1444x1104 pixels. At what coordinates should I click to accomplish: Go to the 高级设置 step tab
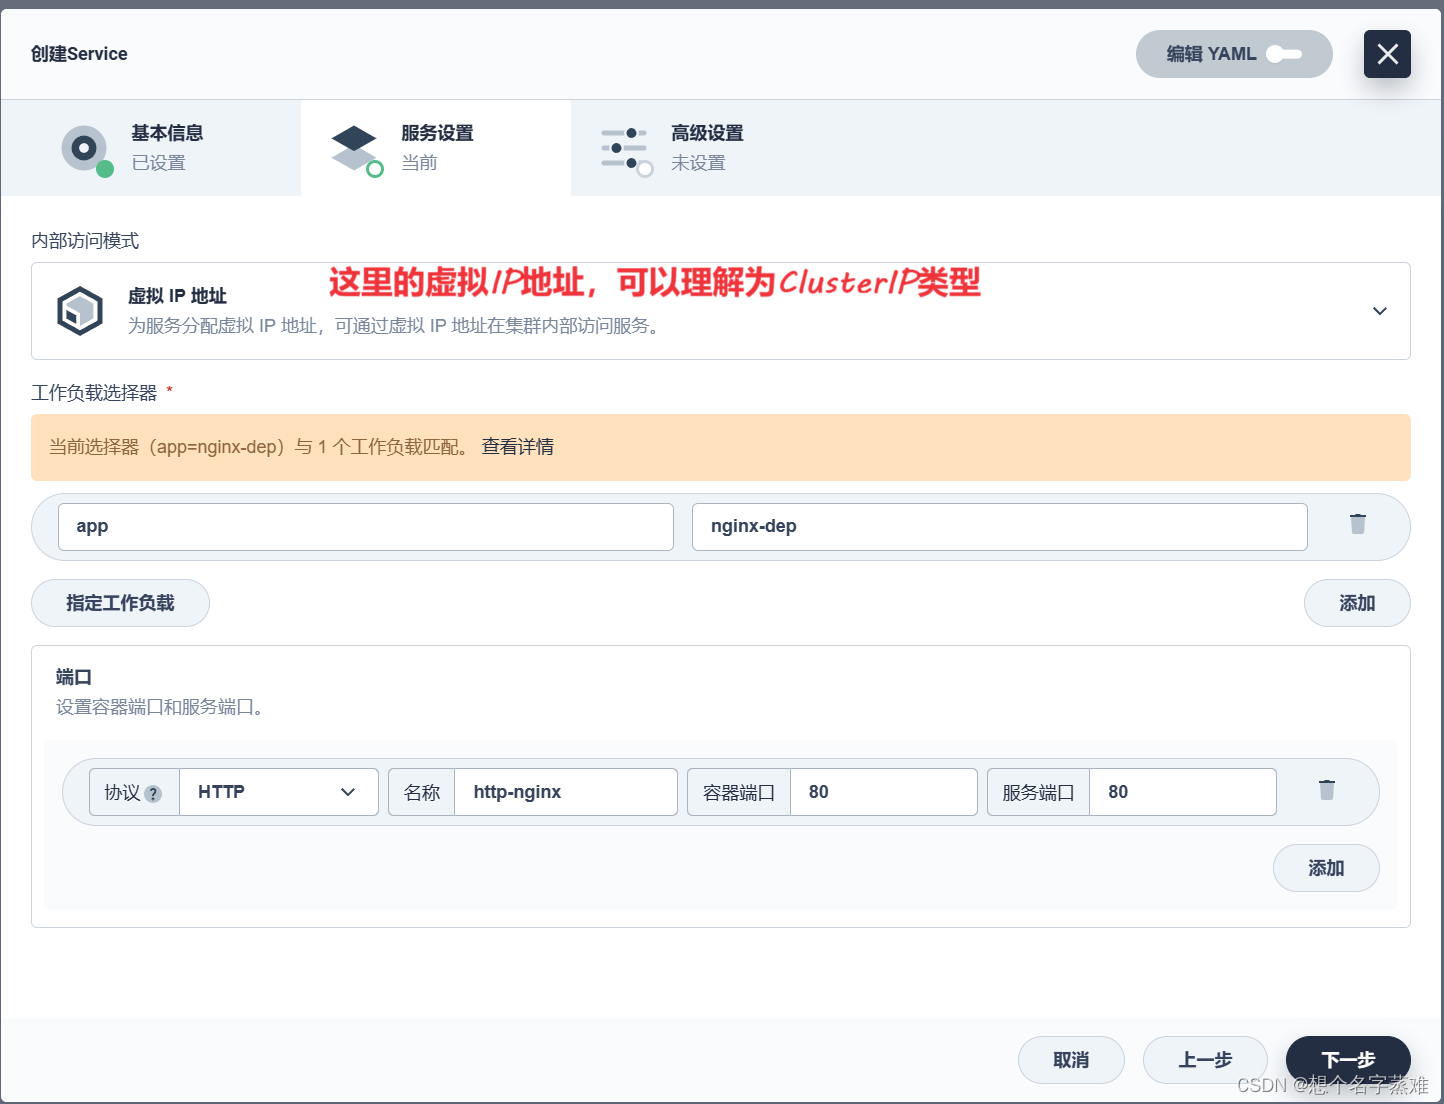click(706, 148)
